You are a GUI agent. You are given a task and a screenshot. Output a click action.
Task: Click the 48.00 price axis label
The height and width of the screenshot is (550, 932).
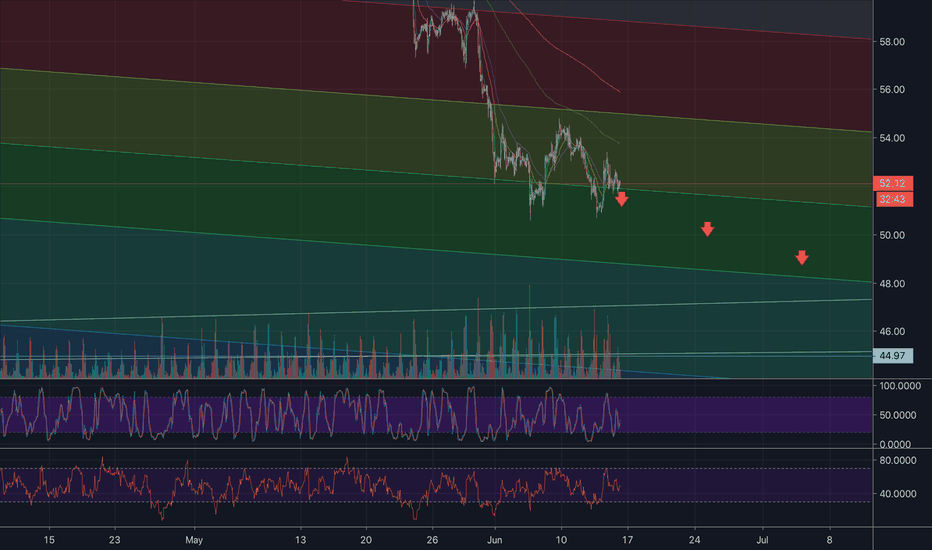pos(892,284)
